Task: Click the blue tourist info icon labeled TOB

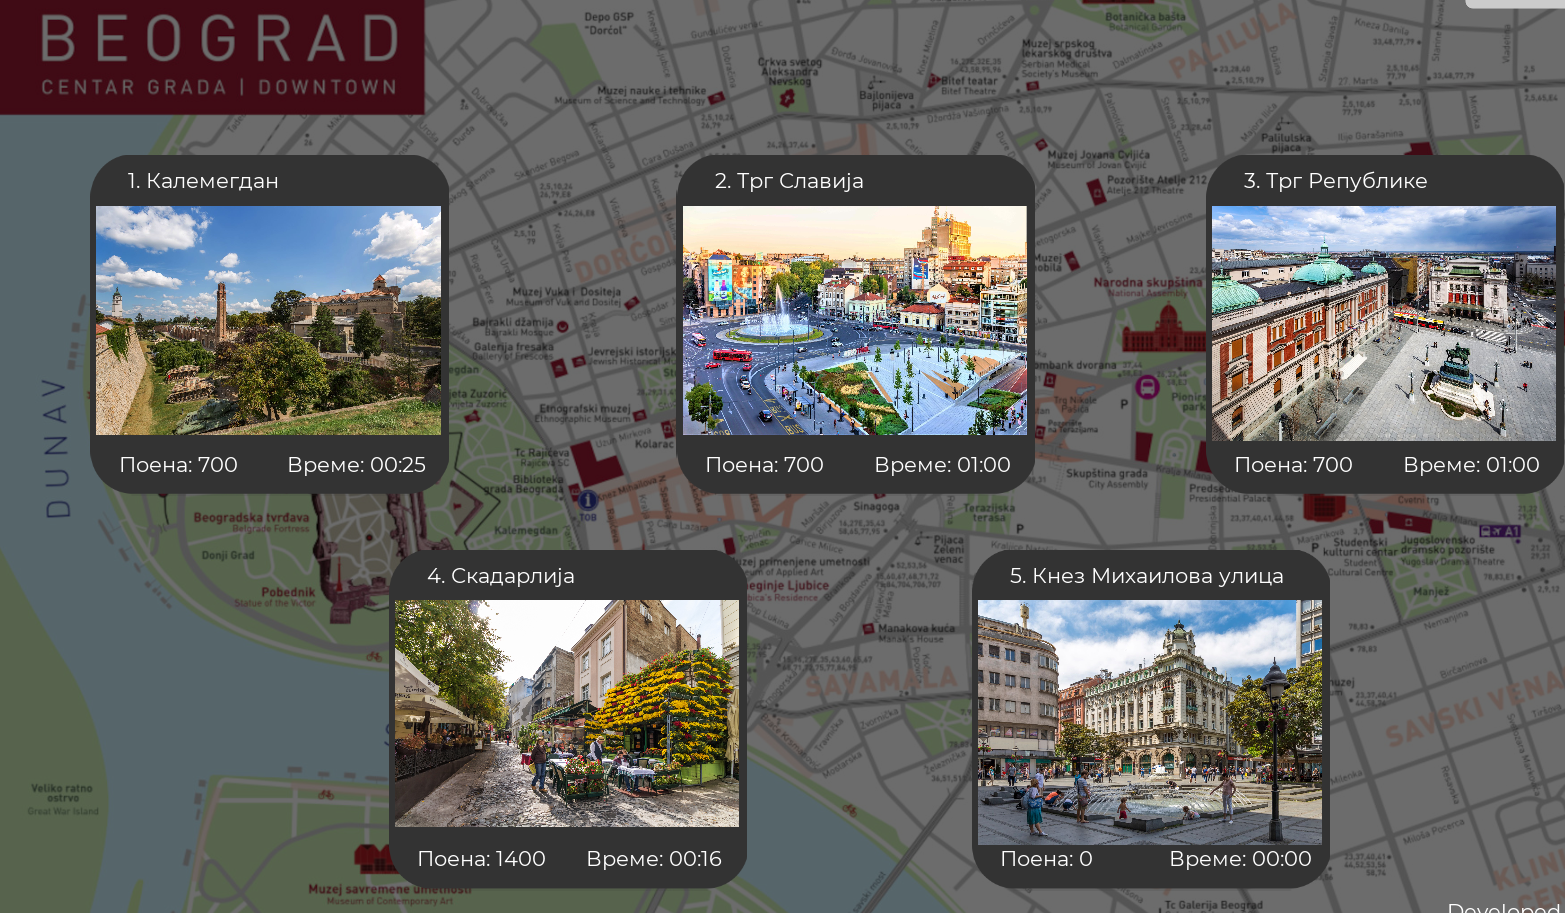Action: (588, 499)
